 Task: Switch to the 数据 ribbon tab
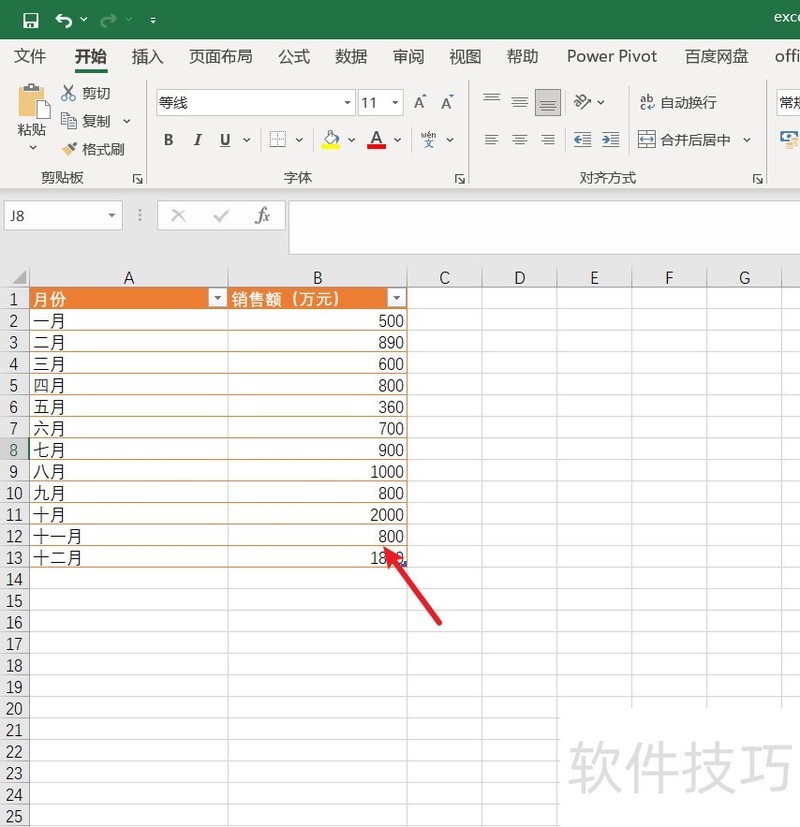click(x=351, y=57)
